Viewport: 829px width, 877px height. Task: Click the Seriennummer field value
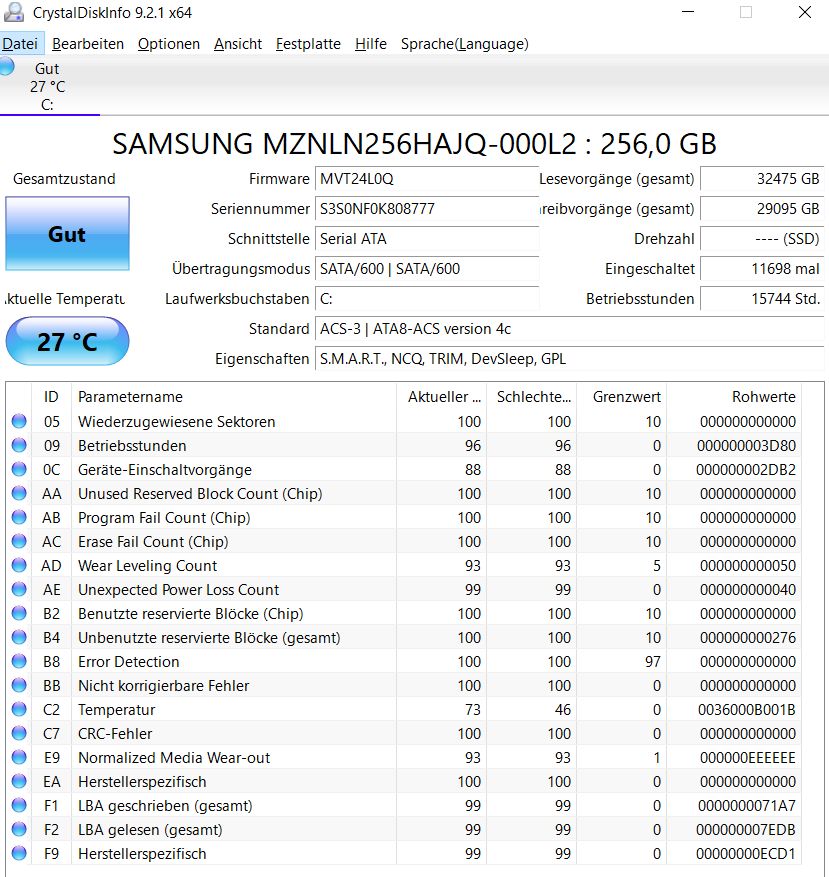(x=427, y=209)
